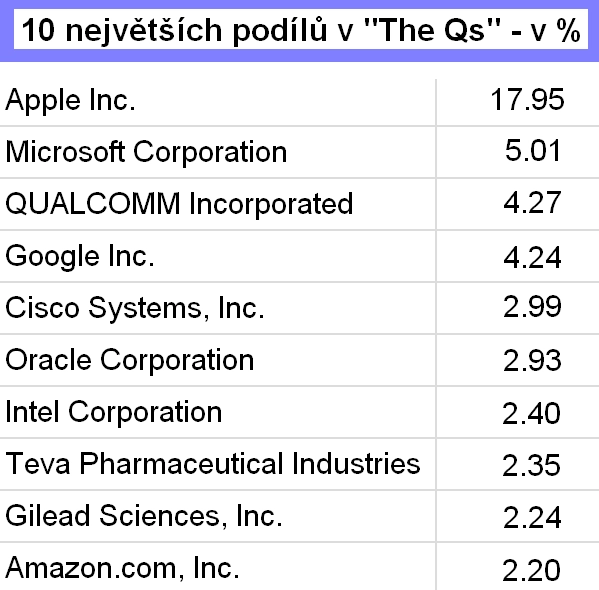The height and width of the screenshot is (590, 599).
Task: Click the 2.35 percentage value
Action: tap(531, 465)
